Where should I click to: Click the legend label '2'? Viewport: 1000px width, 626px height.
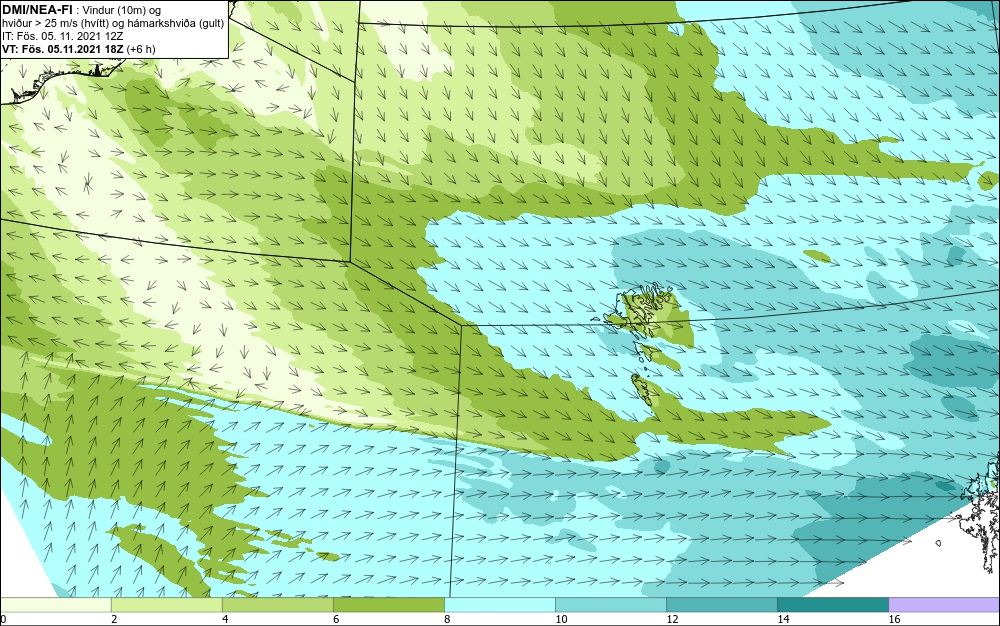(114, 619)
